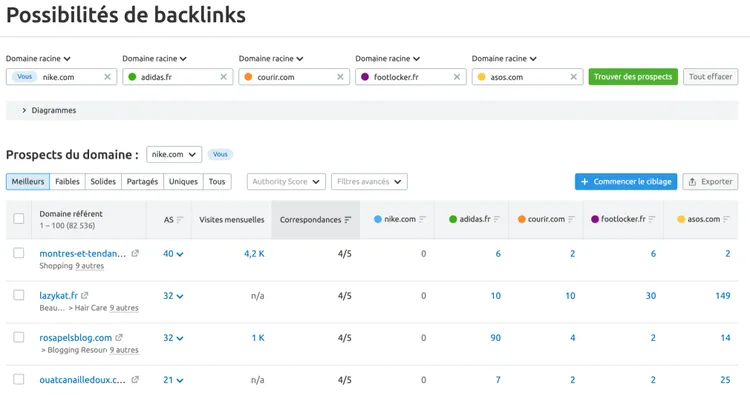Image resolution: width=750 pixels, height=395 pixels.
Task: Open the nike.com prospects domain selector
Action: [x=174, y=154]
